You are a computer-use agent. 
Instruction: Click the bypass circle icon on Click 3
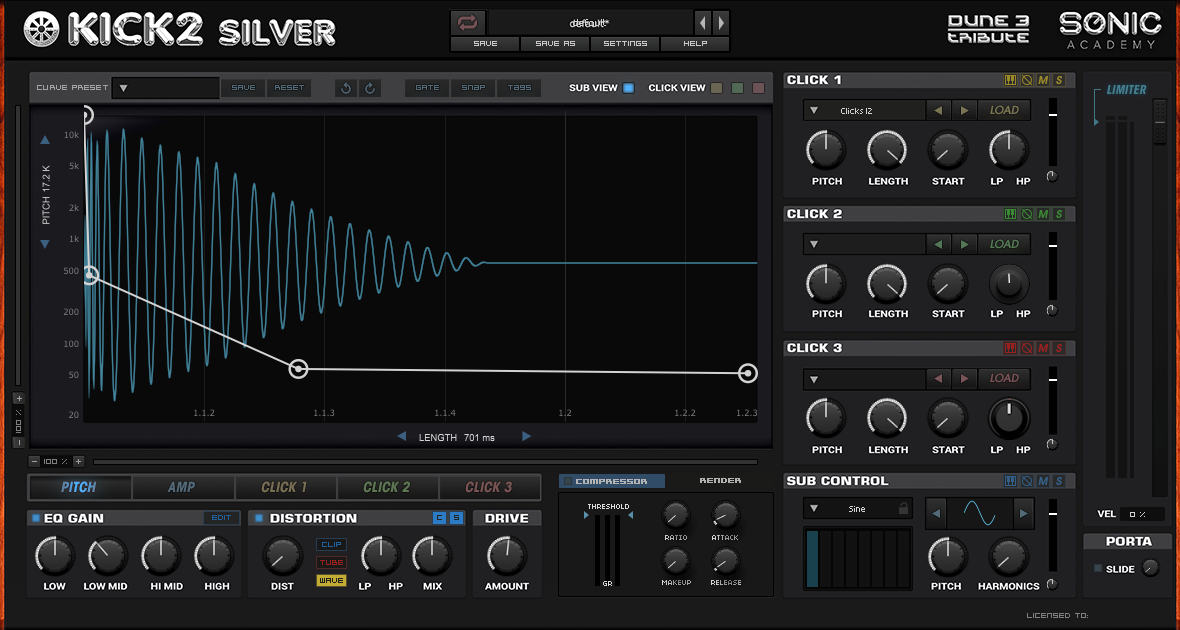(1026, 348)
